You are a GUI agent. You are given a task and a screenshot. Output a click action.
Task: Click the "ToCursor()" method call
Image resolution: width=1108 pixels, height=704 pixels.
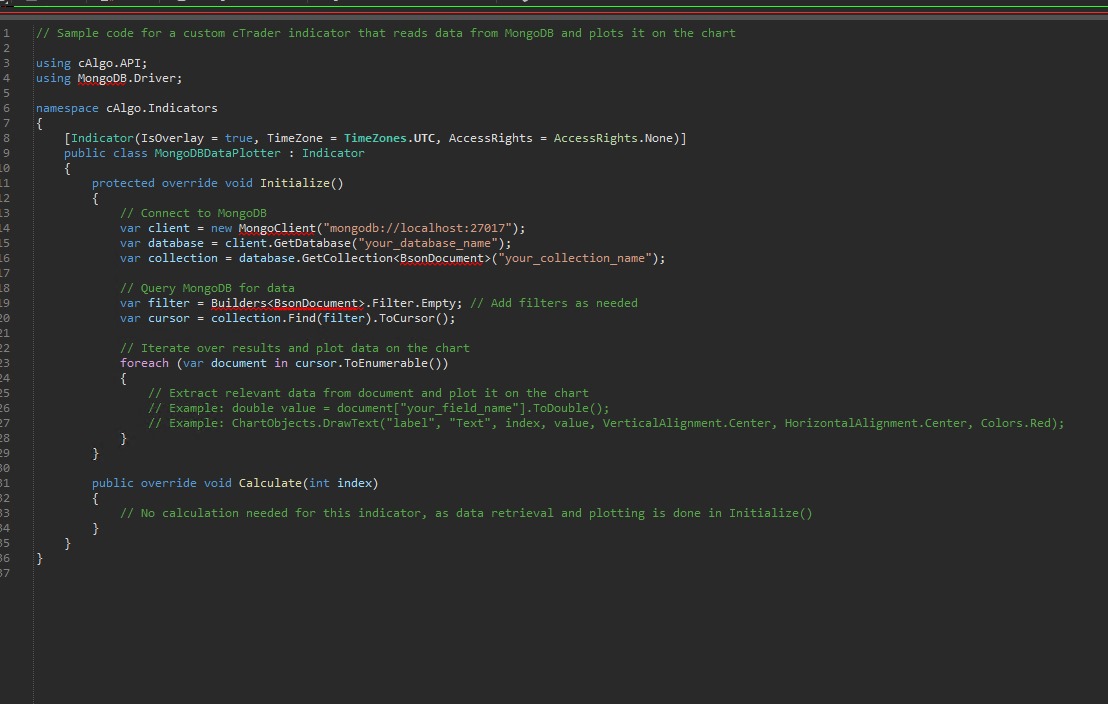click(x=414, y=318)
